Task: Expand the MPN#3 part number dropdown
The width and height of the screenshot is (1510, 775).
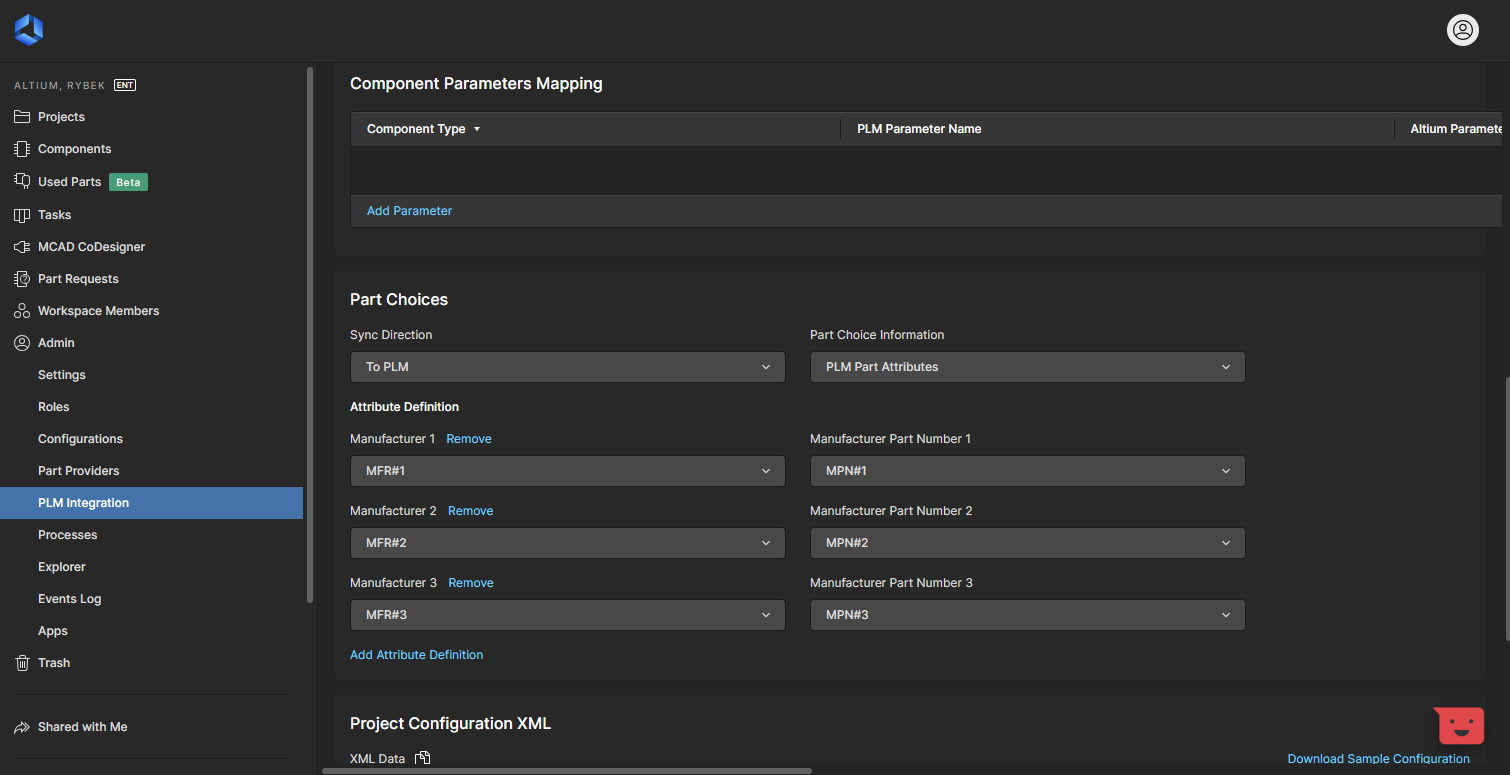Action: [1027, 615]
